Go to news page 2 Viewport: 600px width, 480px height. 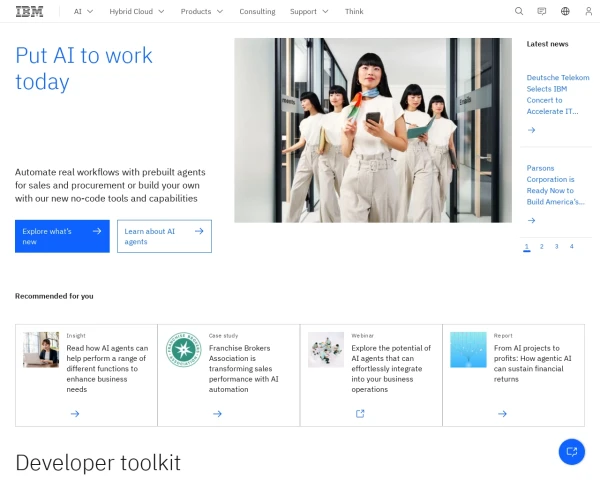pos(541,247)
